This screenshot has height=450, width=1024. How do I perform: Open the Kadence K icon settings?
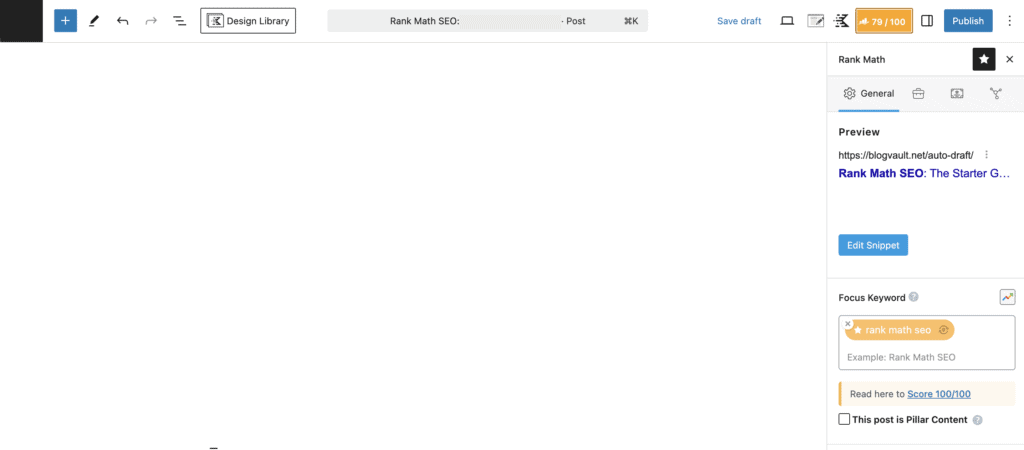click(842, 21)
